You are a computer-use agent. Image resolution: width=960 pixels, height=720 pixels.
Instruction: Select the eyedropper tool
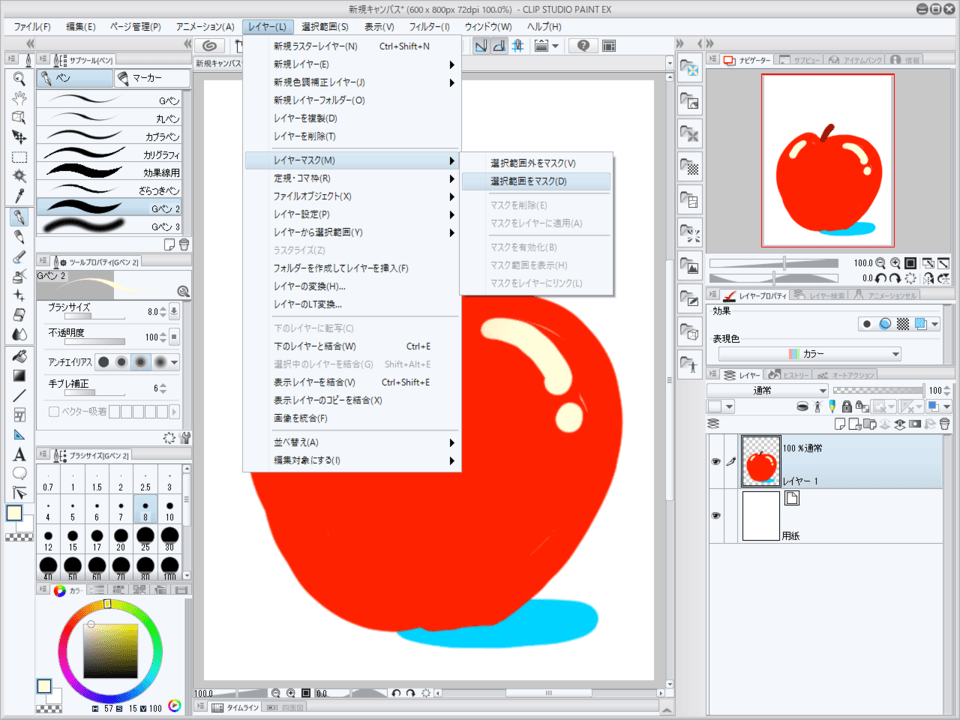click(x=19, y=196)
